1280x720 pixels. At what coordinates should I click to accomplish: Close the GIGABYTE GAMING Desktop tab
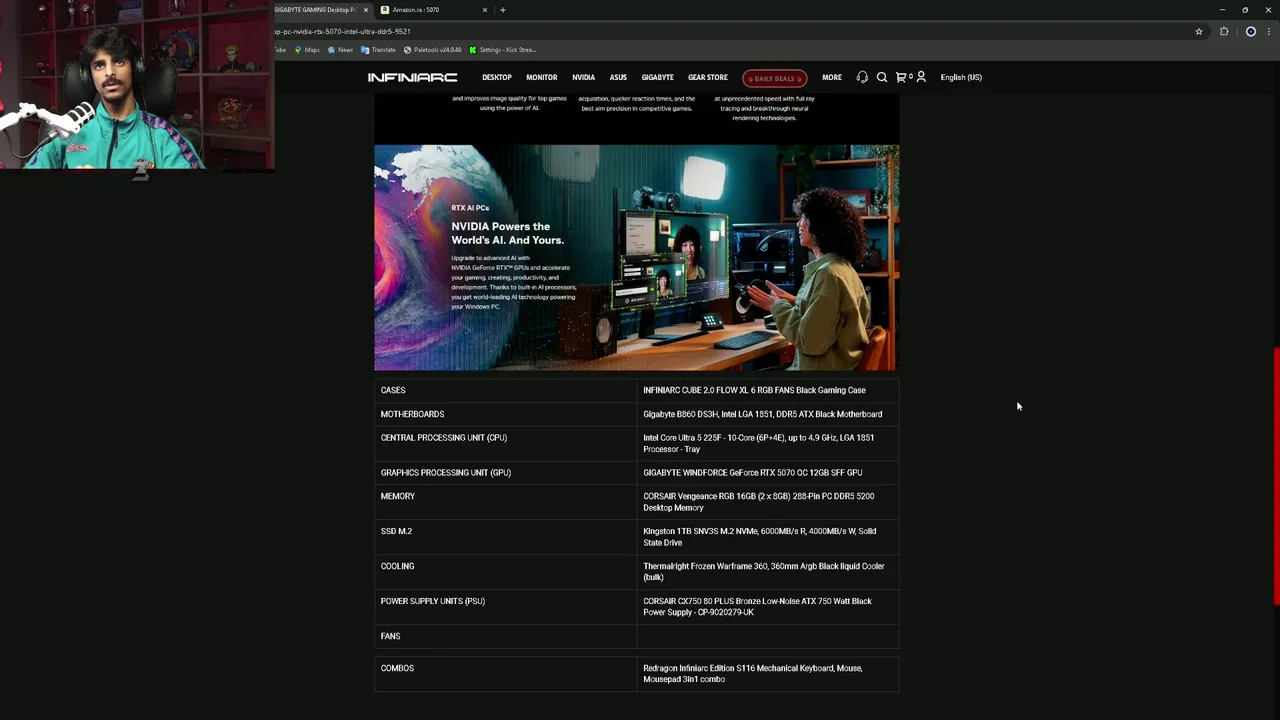tap(365, 10)
